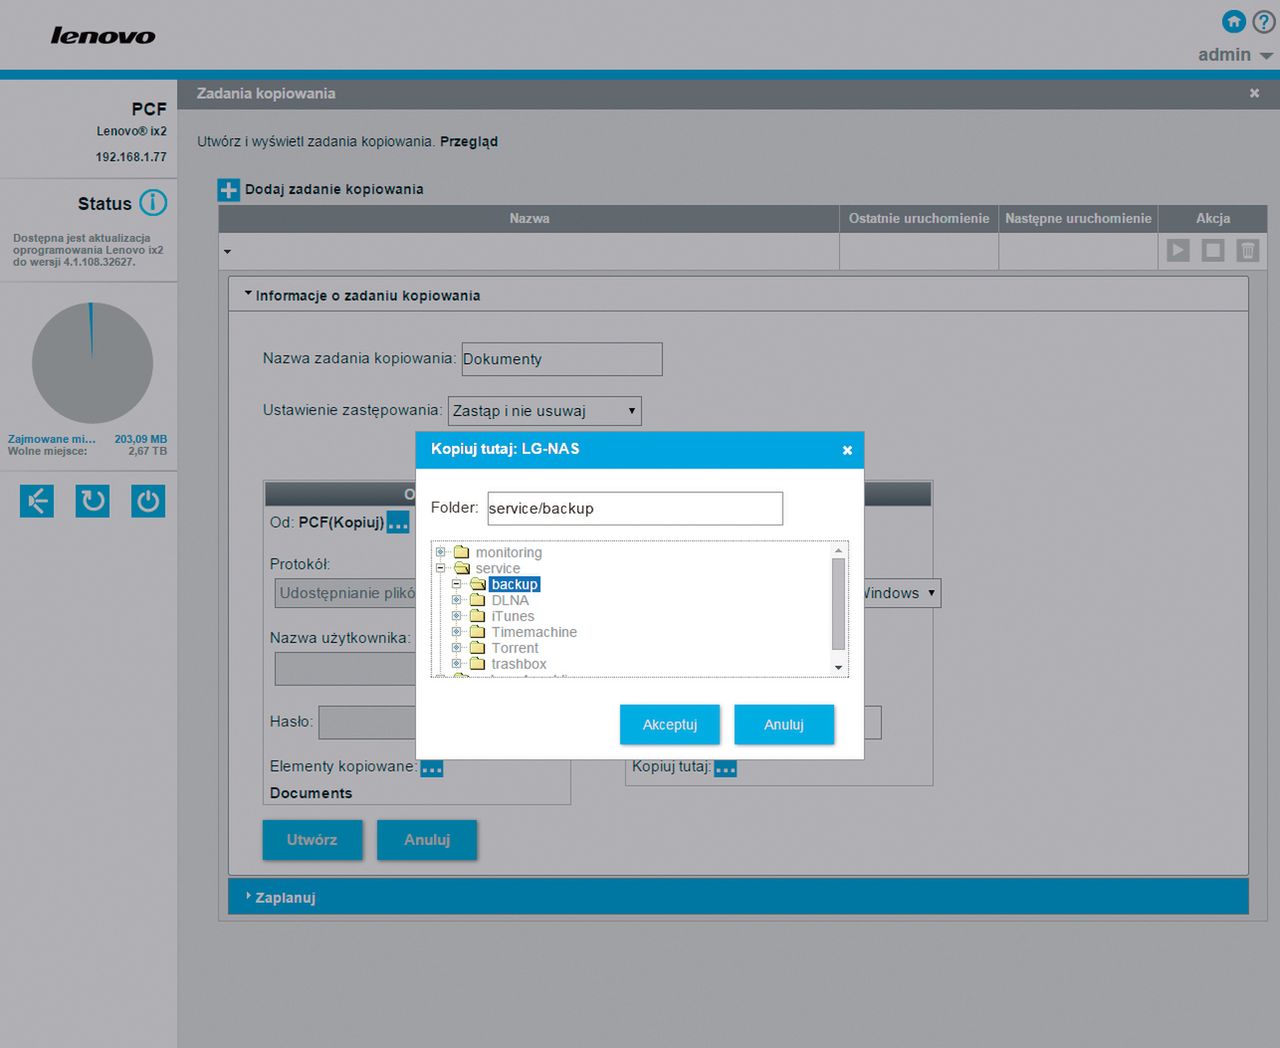
Task: Click the Folder path input field
Action: coord(635,508)
